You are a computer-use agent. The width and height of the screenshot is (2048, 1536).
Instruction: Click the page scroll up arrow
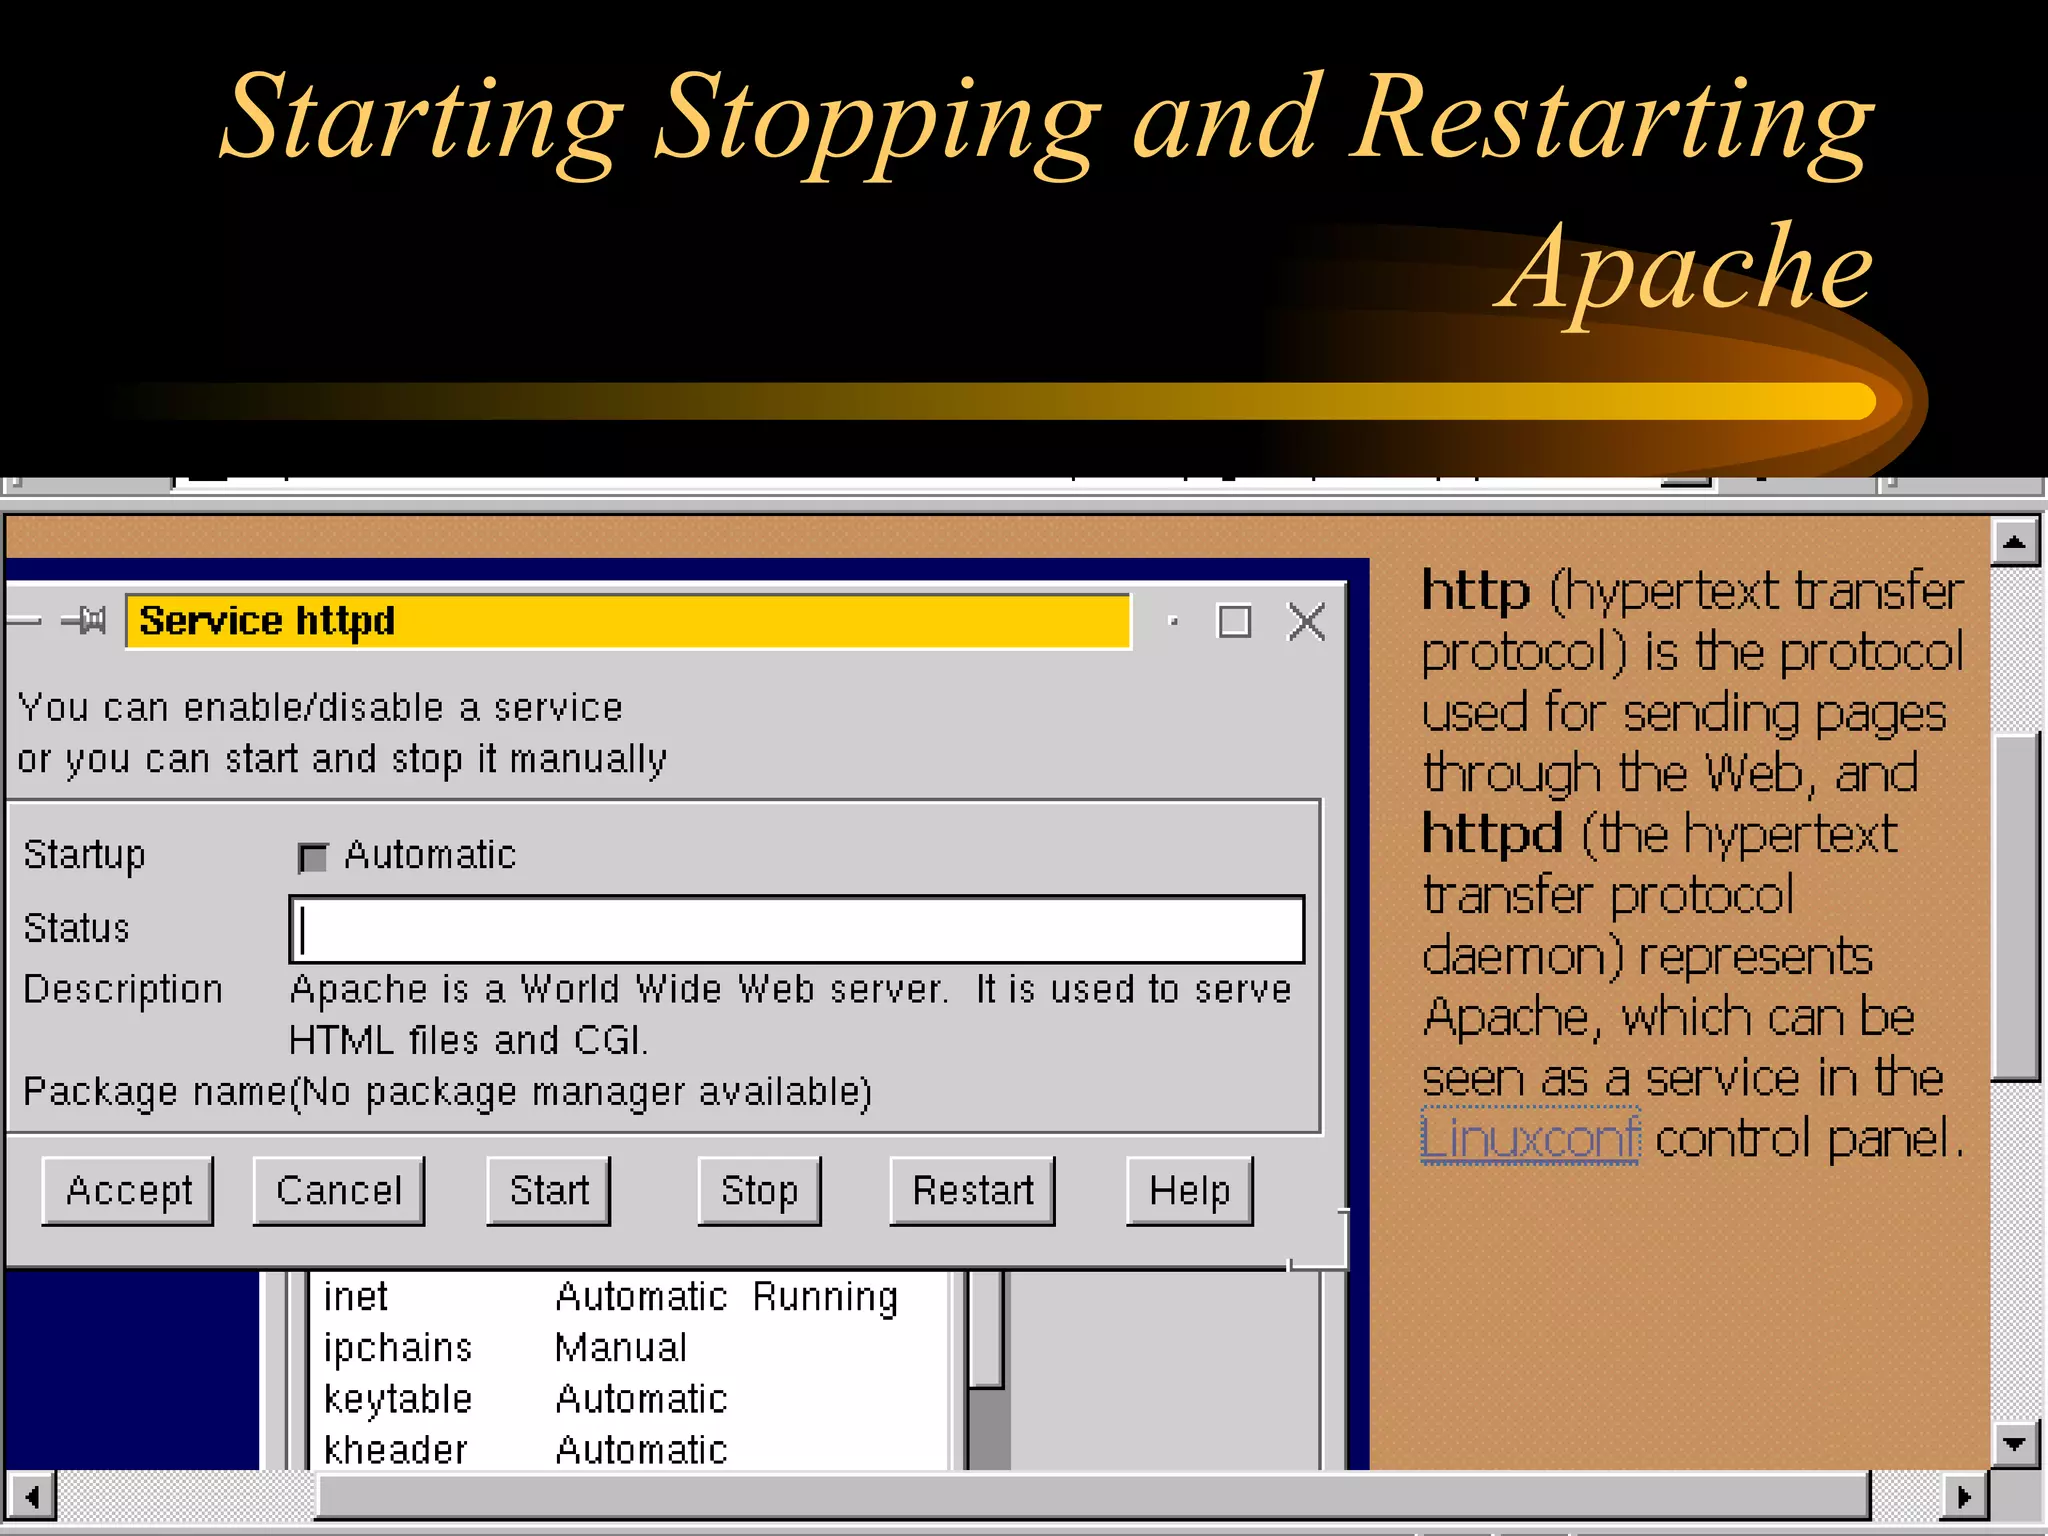[2015, 542]
